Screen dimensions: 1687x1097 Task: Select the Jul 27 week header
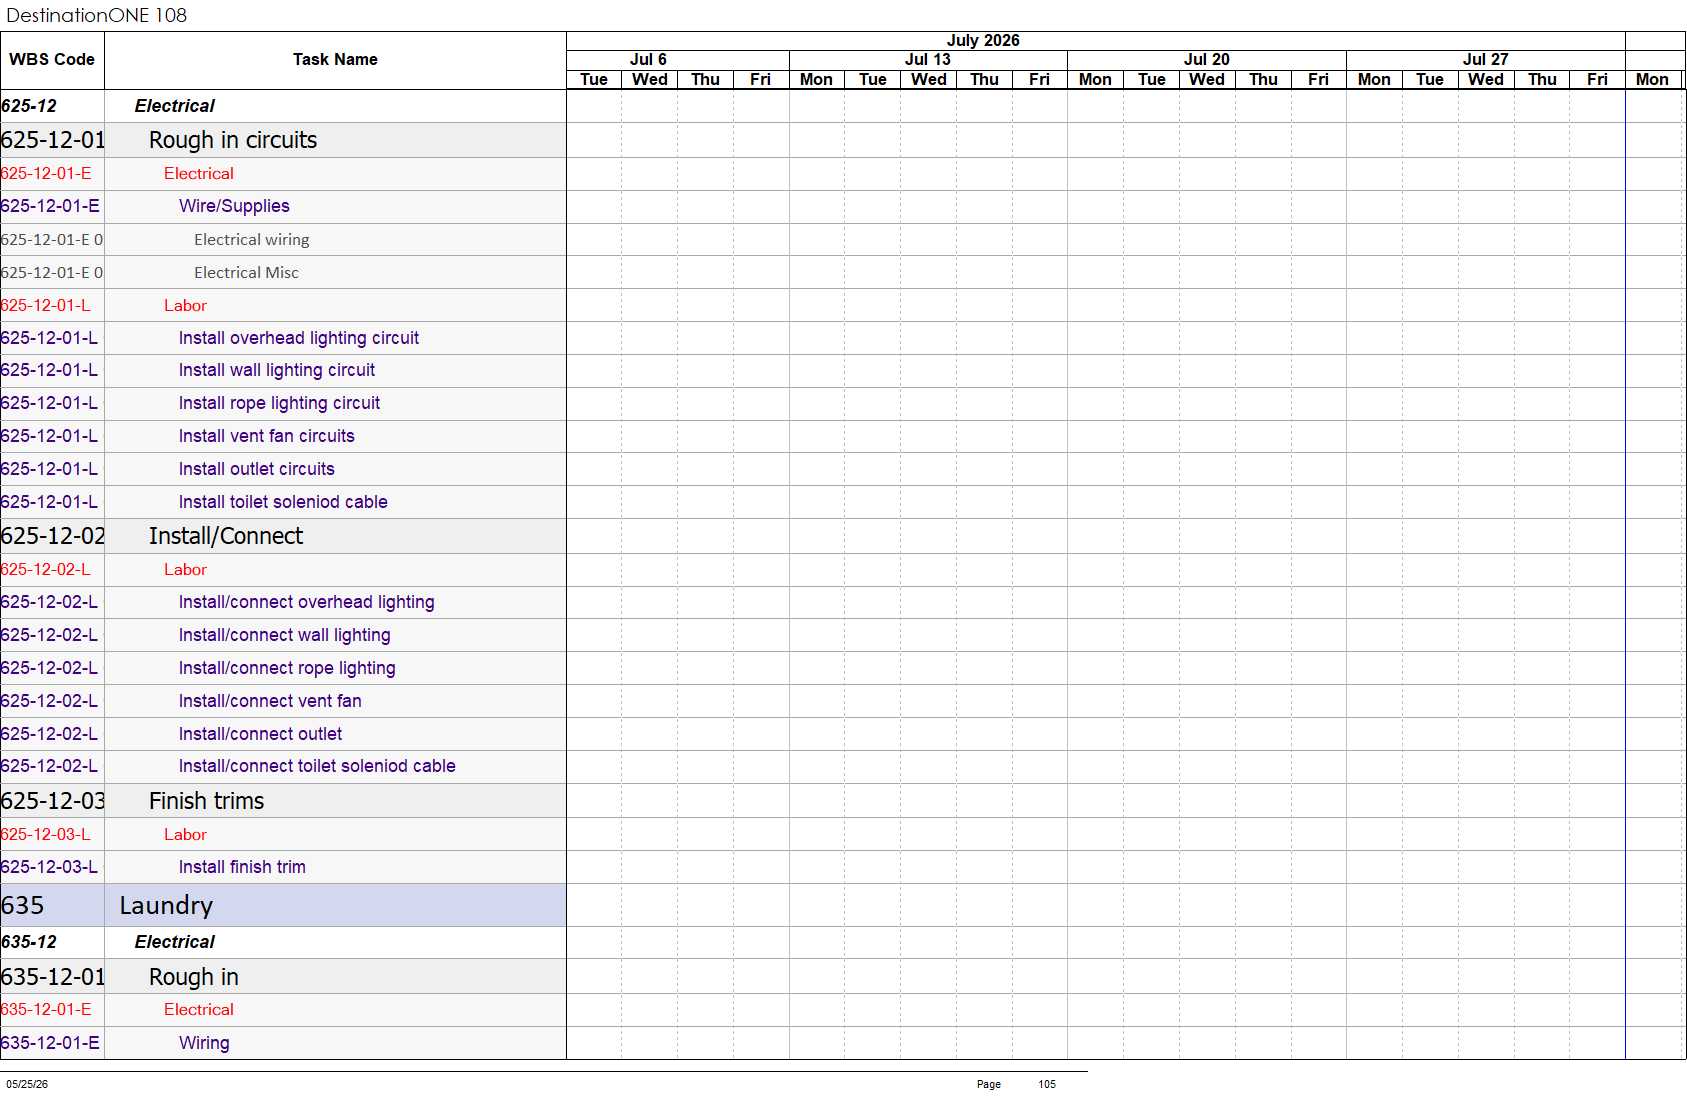(1486, 60)
